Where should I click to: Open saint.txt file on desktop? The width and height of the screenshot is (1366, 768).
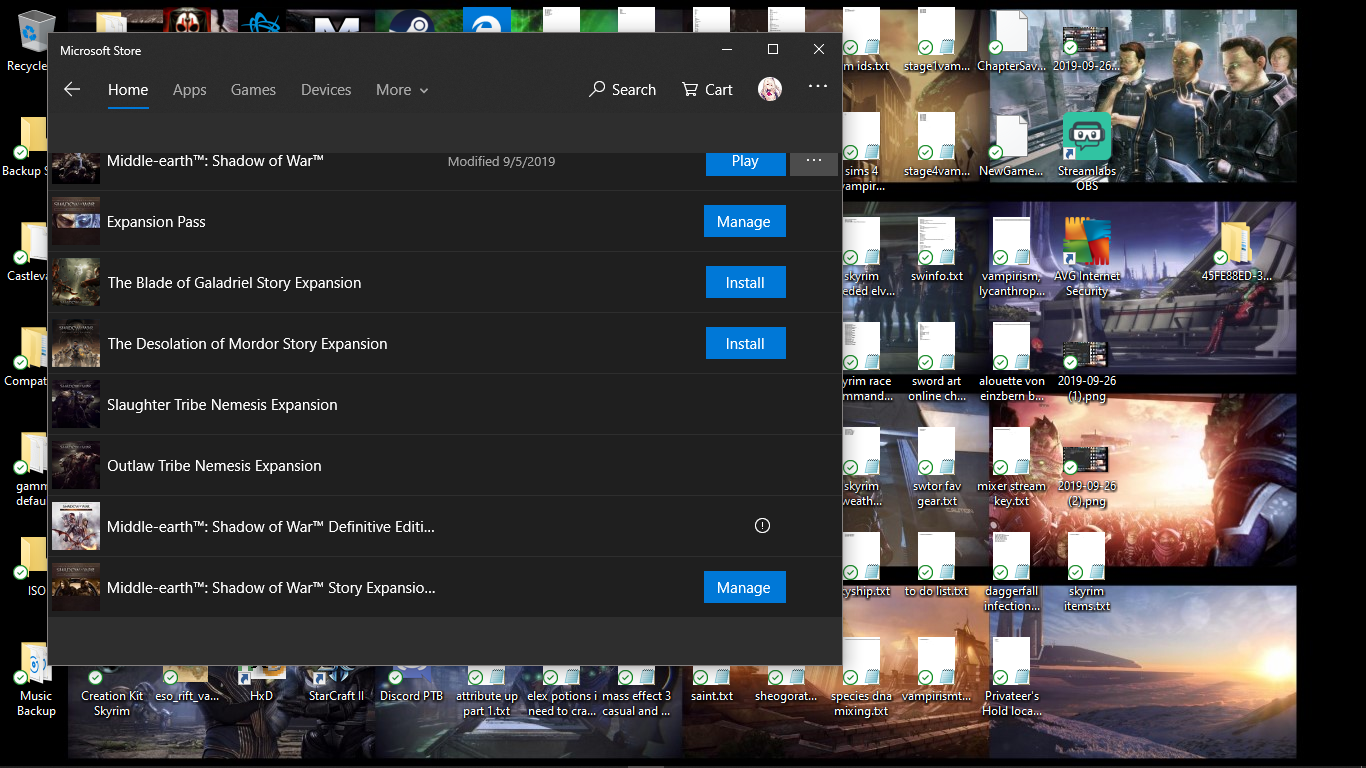coord(711,686)
